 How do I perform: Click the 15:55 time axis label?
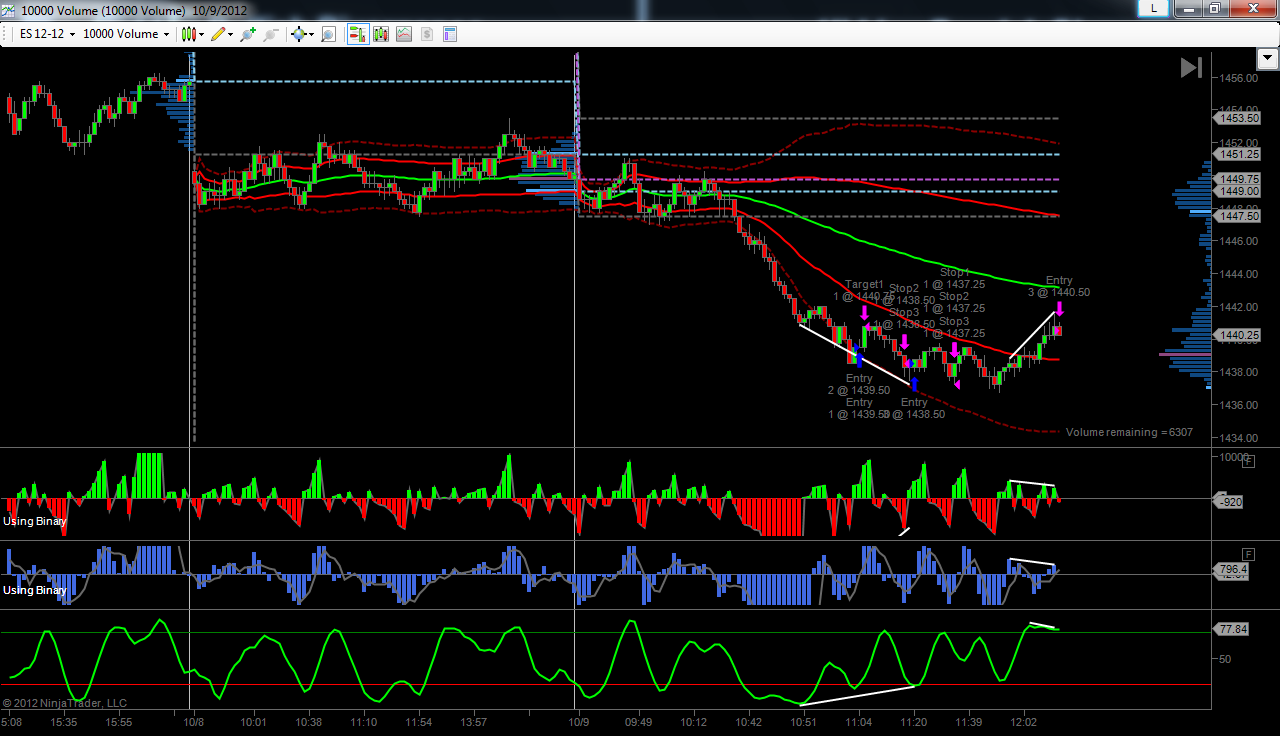click(x=118, y=722)
